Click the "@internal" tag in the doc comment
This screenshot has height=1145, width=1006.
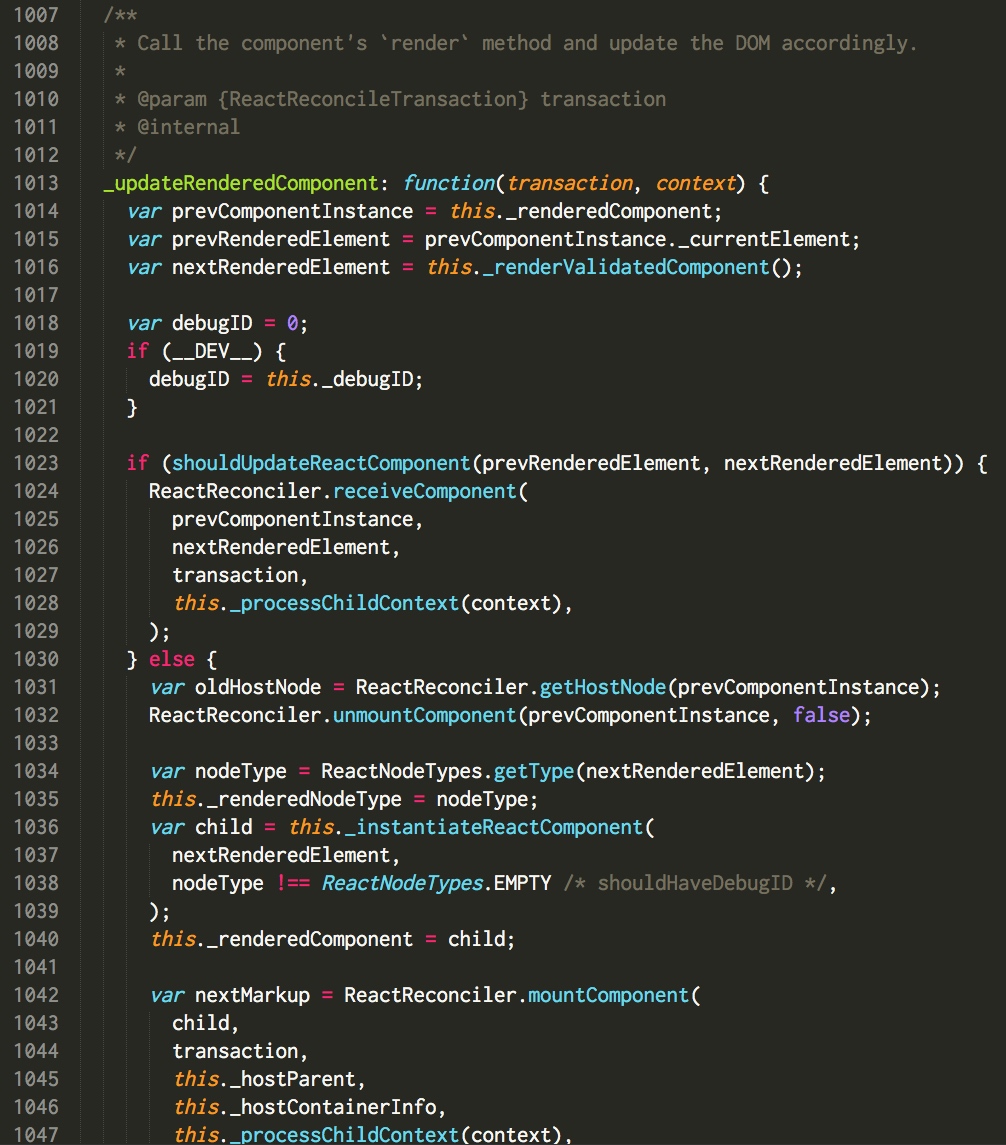[x=188, y=127]
